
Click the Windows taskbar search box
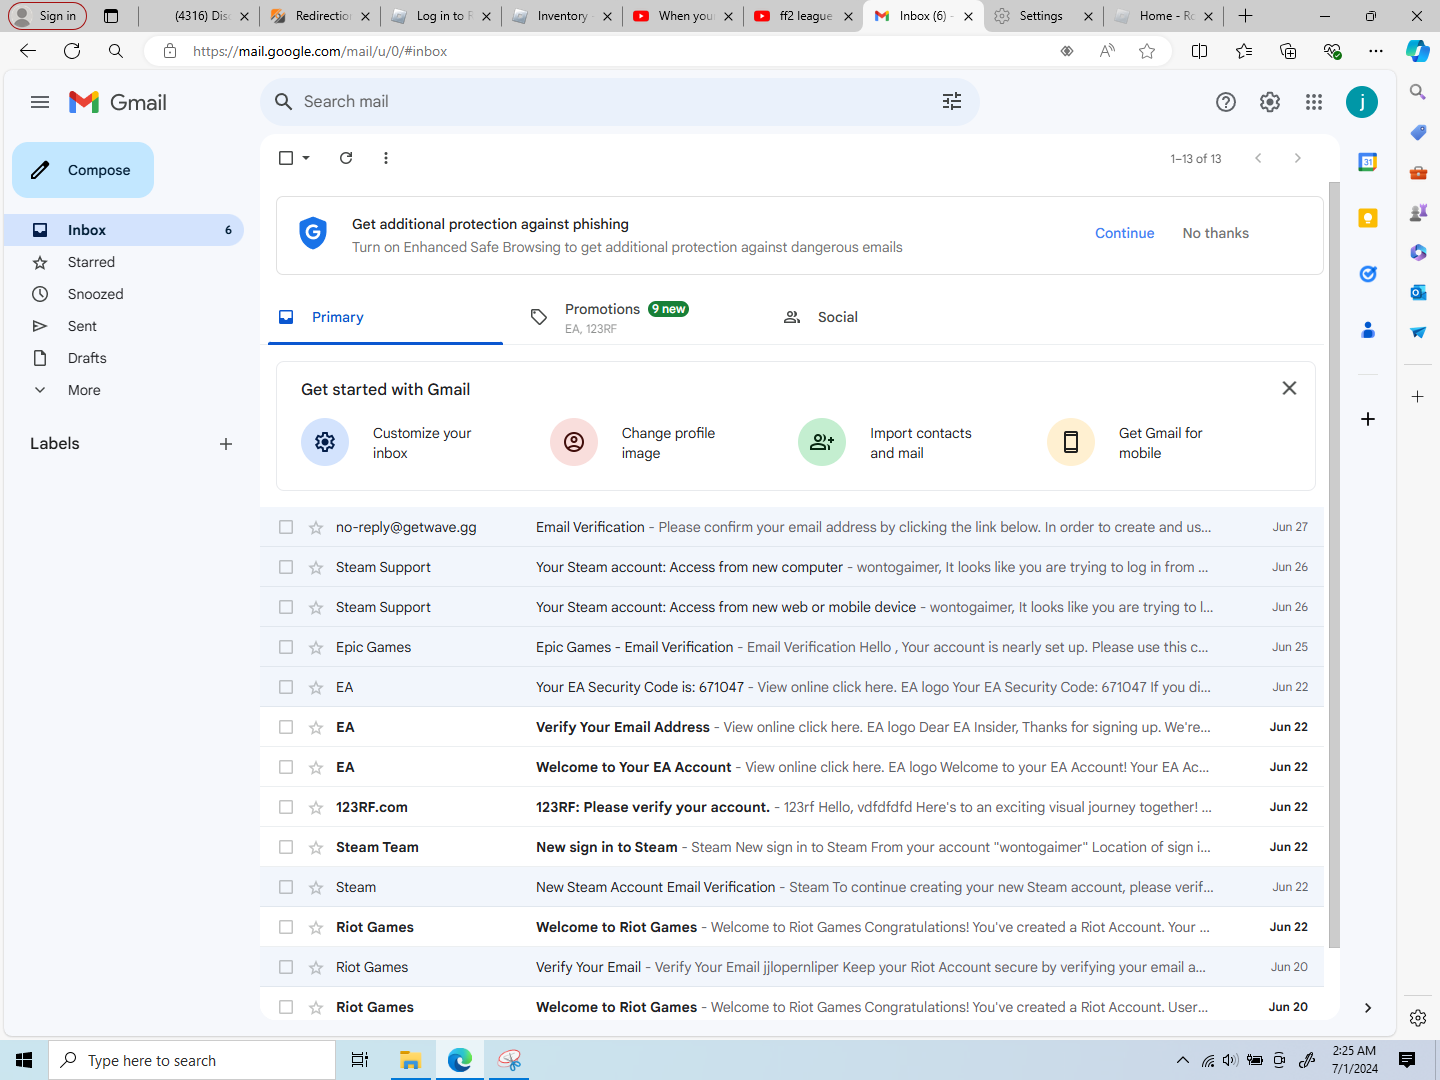(192, 1060)
